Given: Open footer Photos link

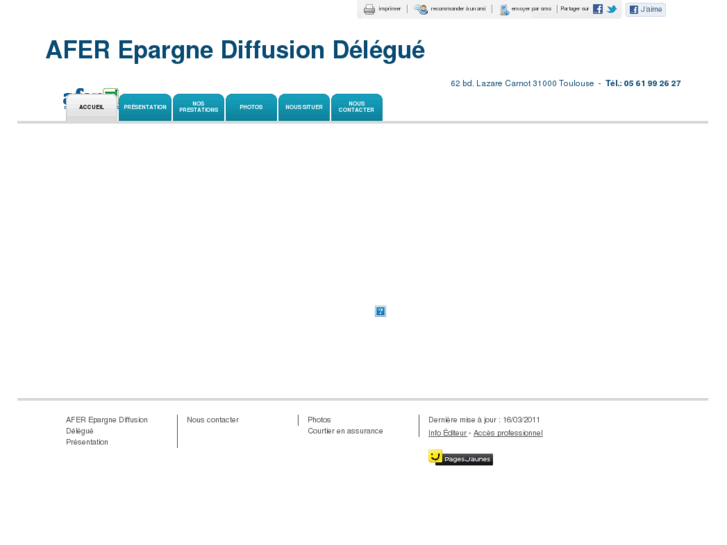Looking at the screenshot, I should pos(319,420).
